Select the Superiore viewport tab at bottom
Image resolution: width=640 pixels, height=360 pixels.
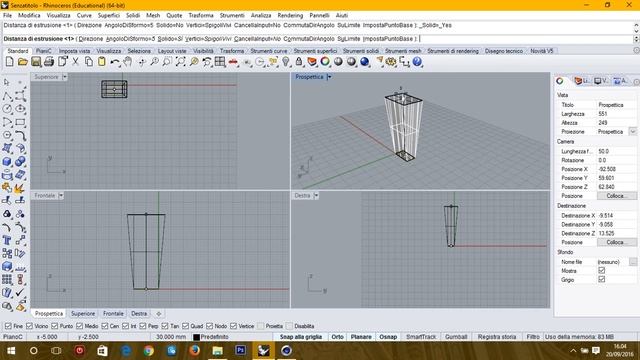(x=83, y=313)
